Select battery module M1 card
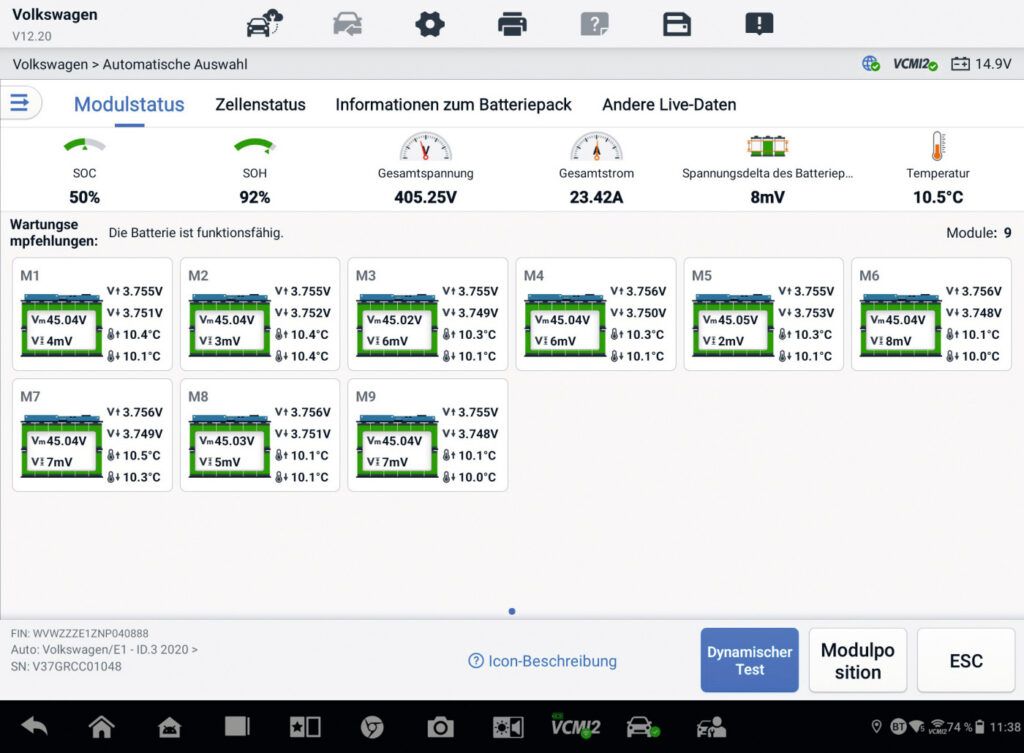Viewport: 1024px width, 753px height. (92, 314)
